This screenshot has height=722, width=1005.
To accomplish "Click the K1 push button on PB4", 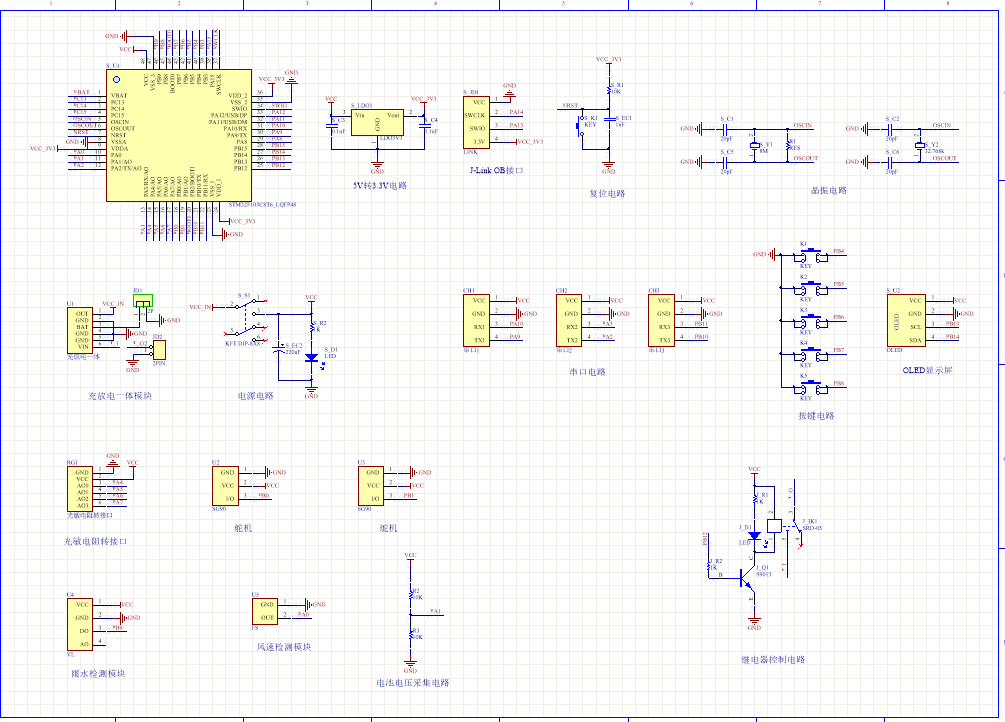I will pos(812,255).
